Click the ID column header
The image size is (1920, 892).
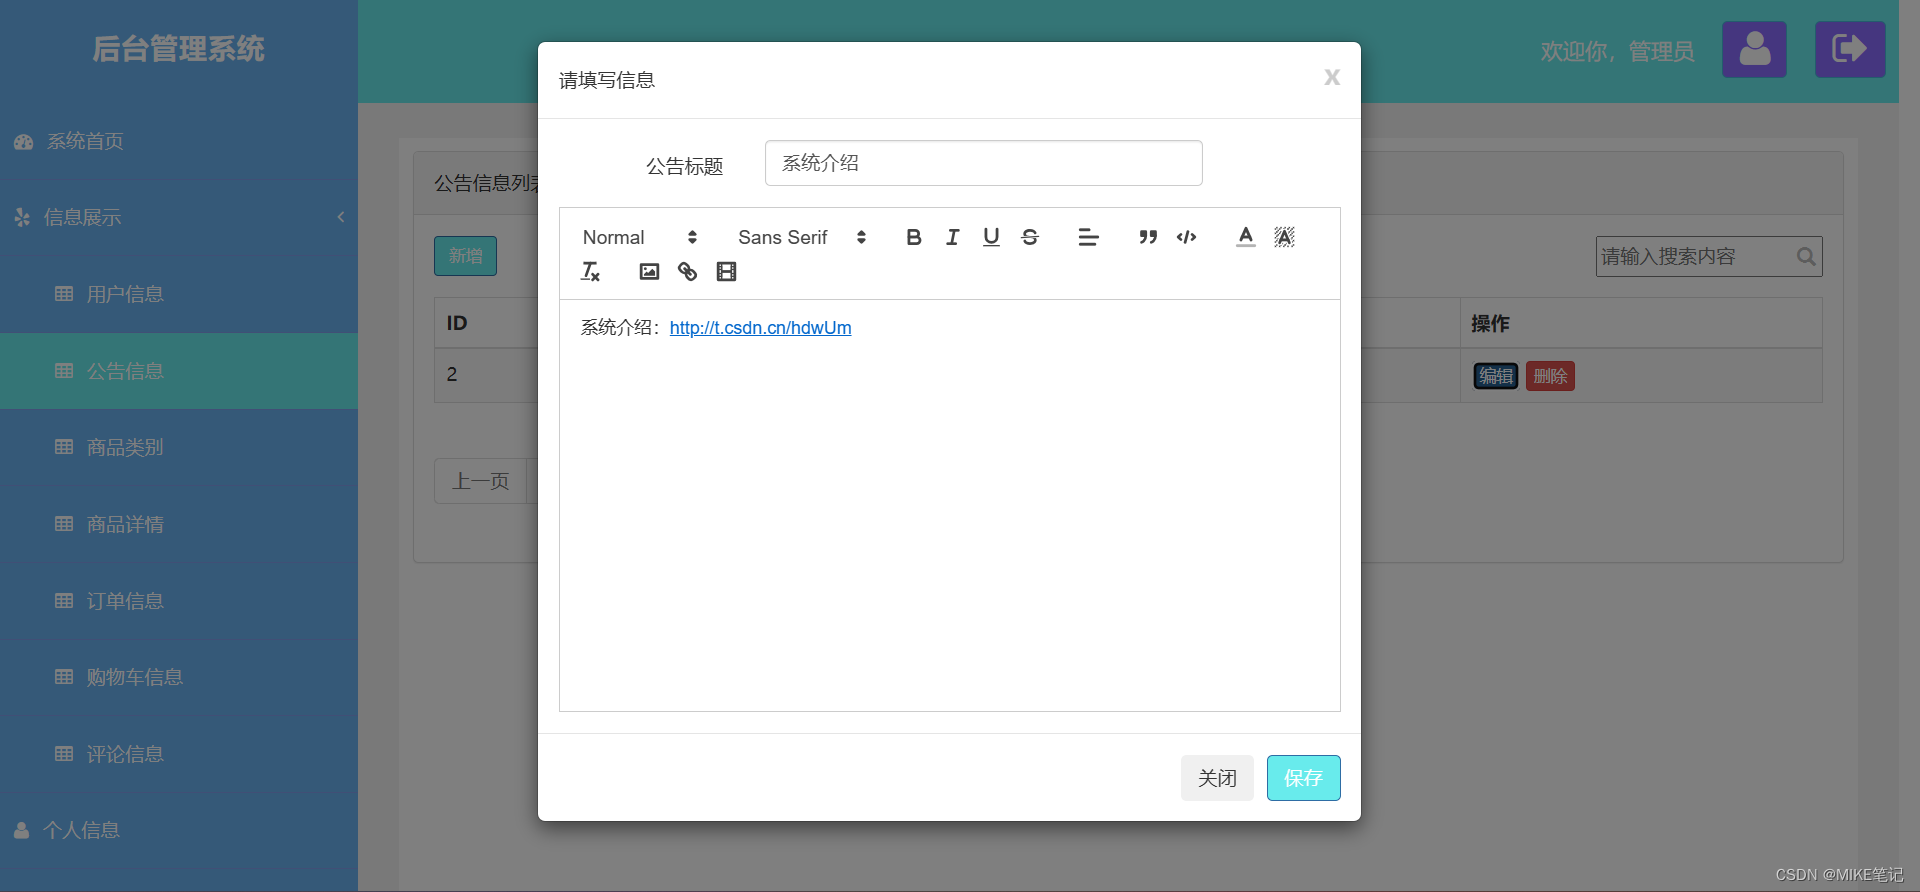point(457,323)
